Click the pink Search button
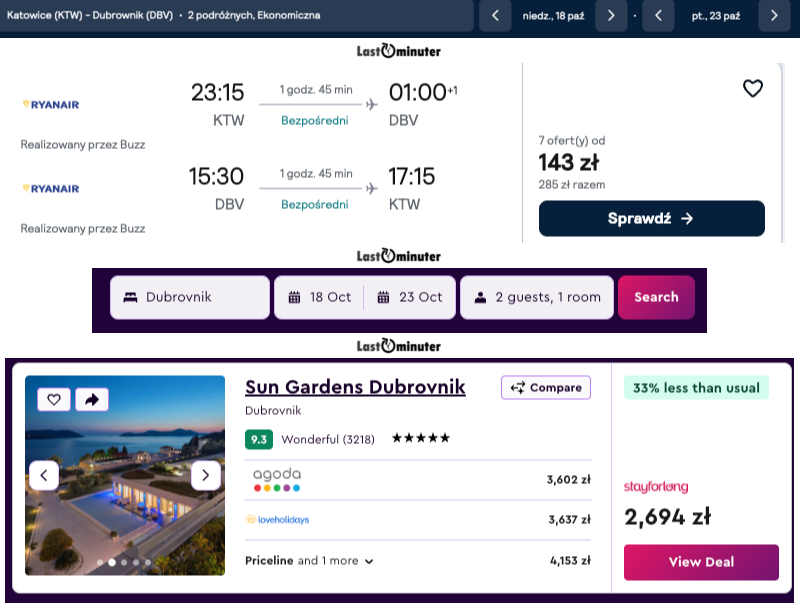Viewport: 800px width, 603px height. click(656, 297)
